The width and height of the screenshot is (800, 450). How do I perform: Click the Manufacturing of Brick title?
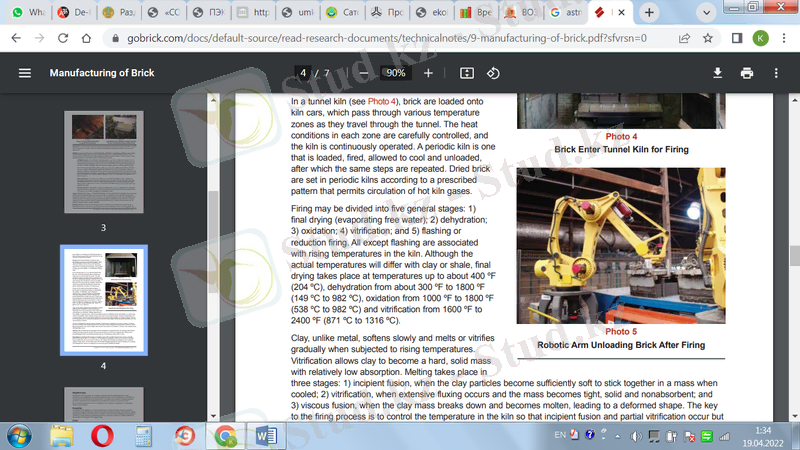[102, 73]
